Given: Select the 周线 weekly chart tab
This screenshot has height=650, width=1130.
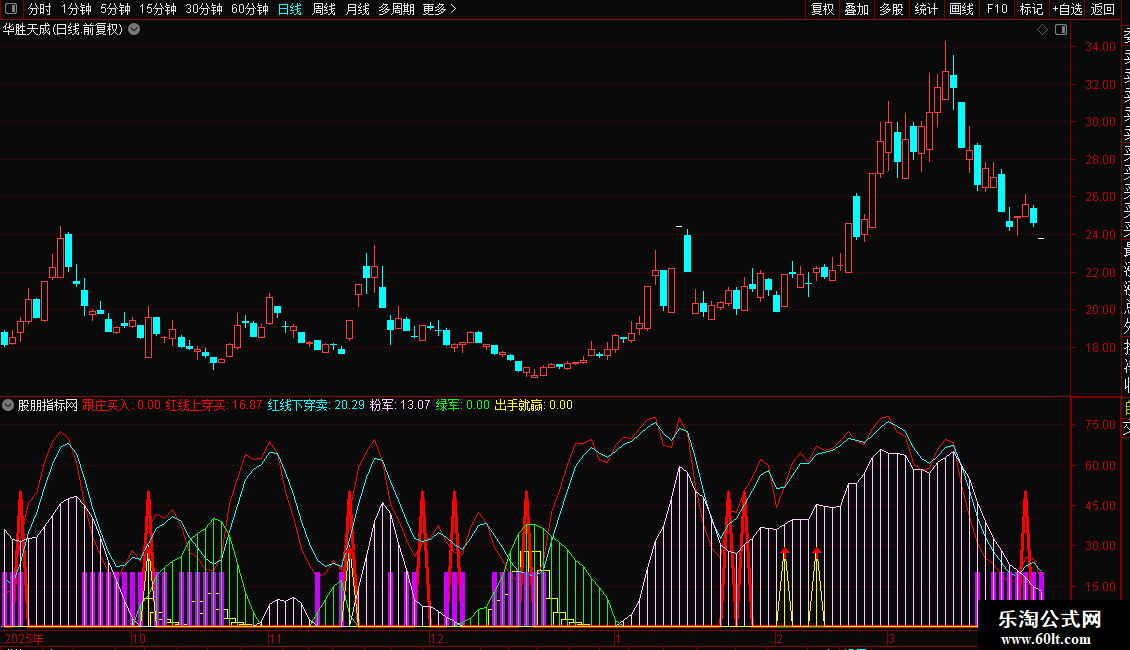Looking at the screenshot, I should pos(324,9).
